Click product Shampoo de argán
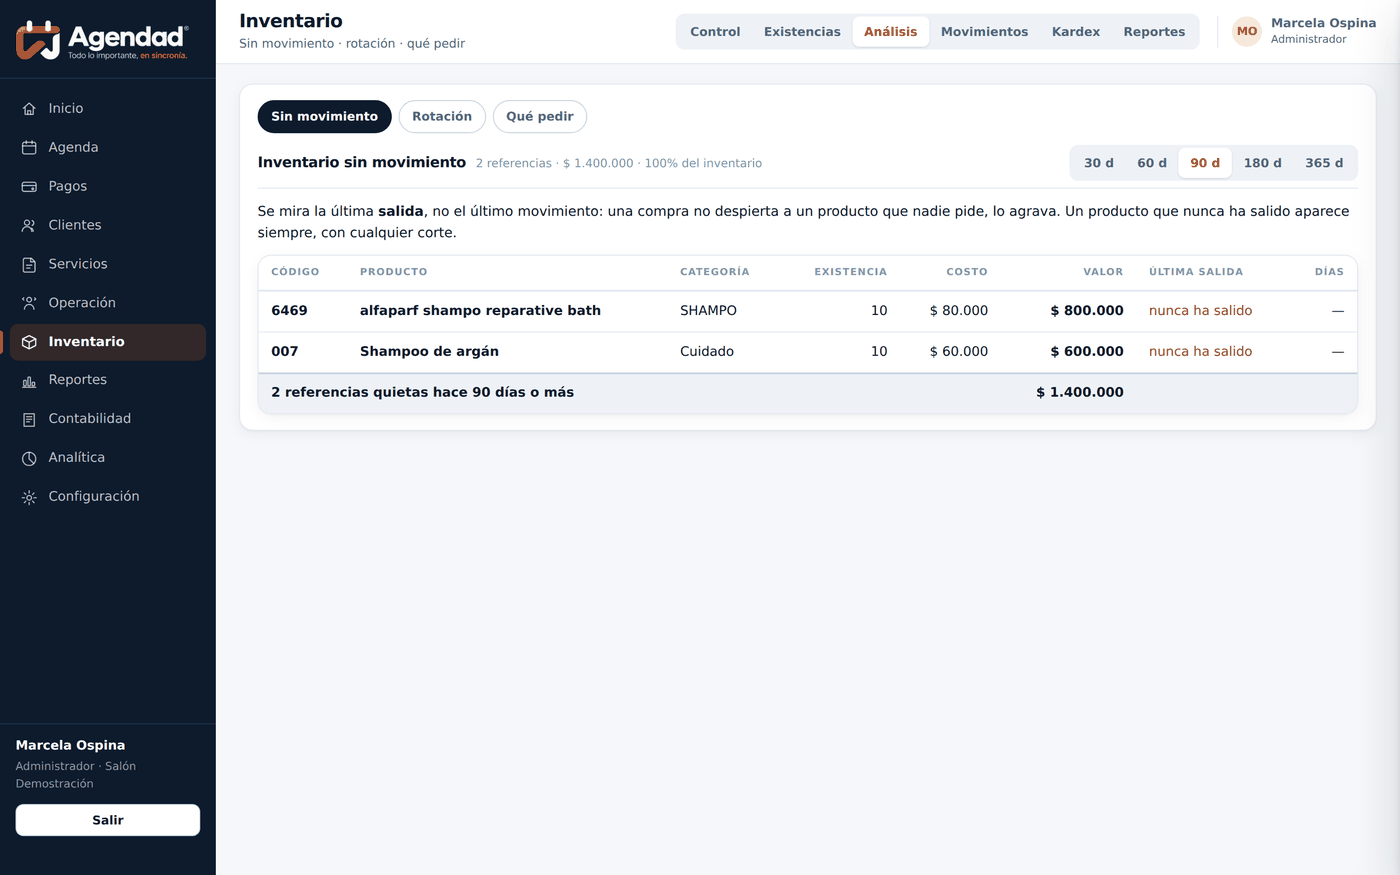 coord(429,352)
